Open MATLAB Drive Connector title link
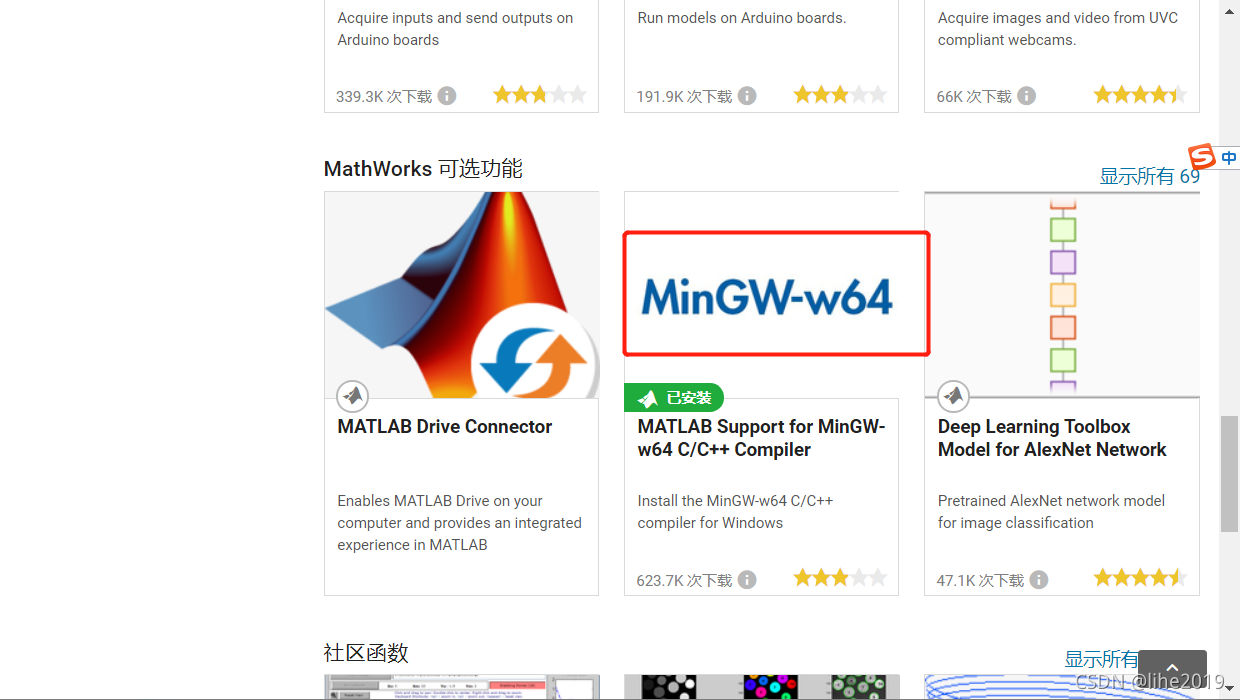The width and height of the screenshot is (1240, 700). 445,427
